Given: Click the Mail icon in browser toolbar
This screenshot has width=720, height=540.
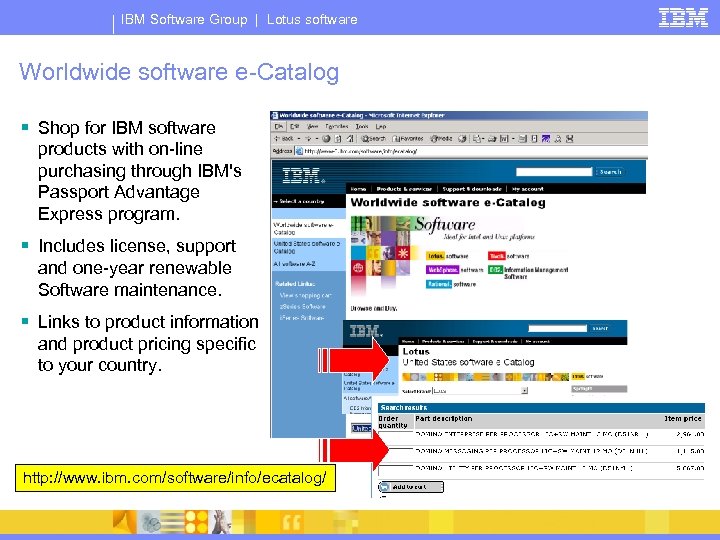Looking at the screenshot, I should pos(477,138).
